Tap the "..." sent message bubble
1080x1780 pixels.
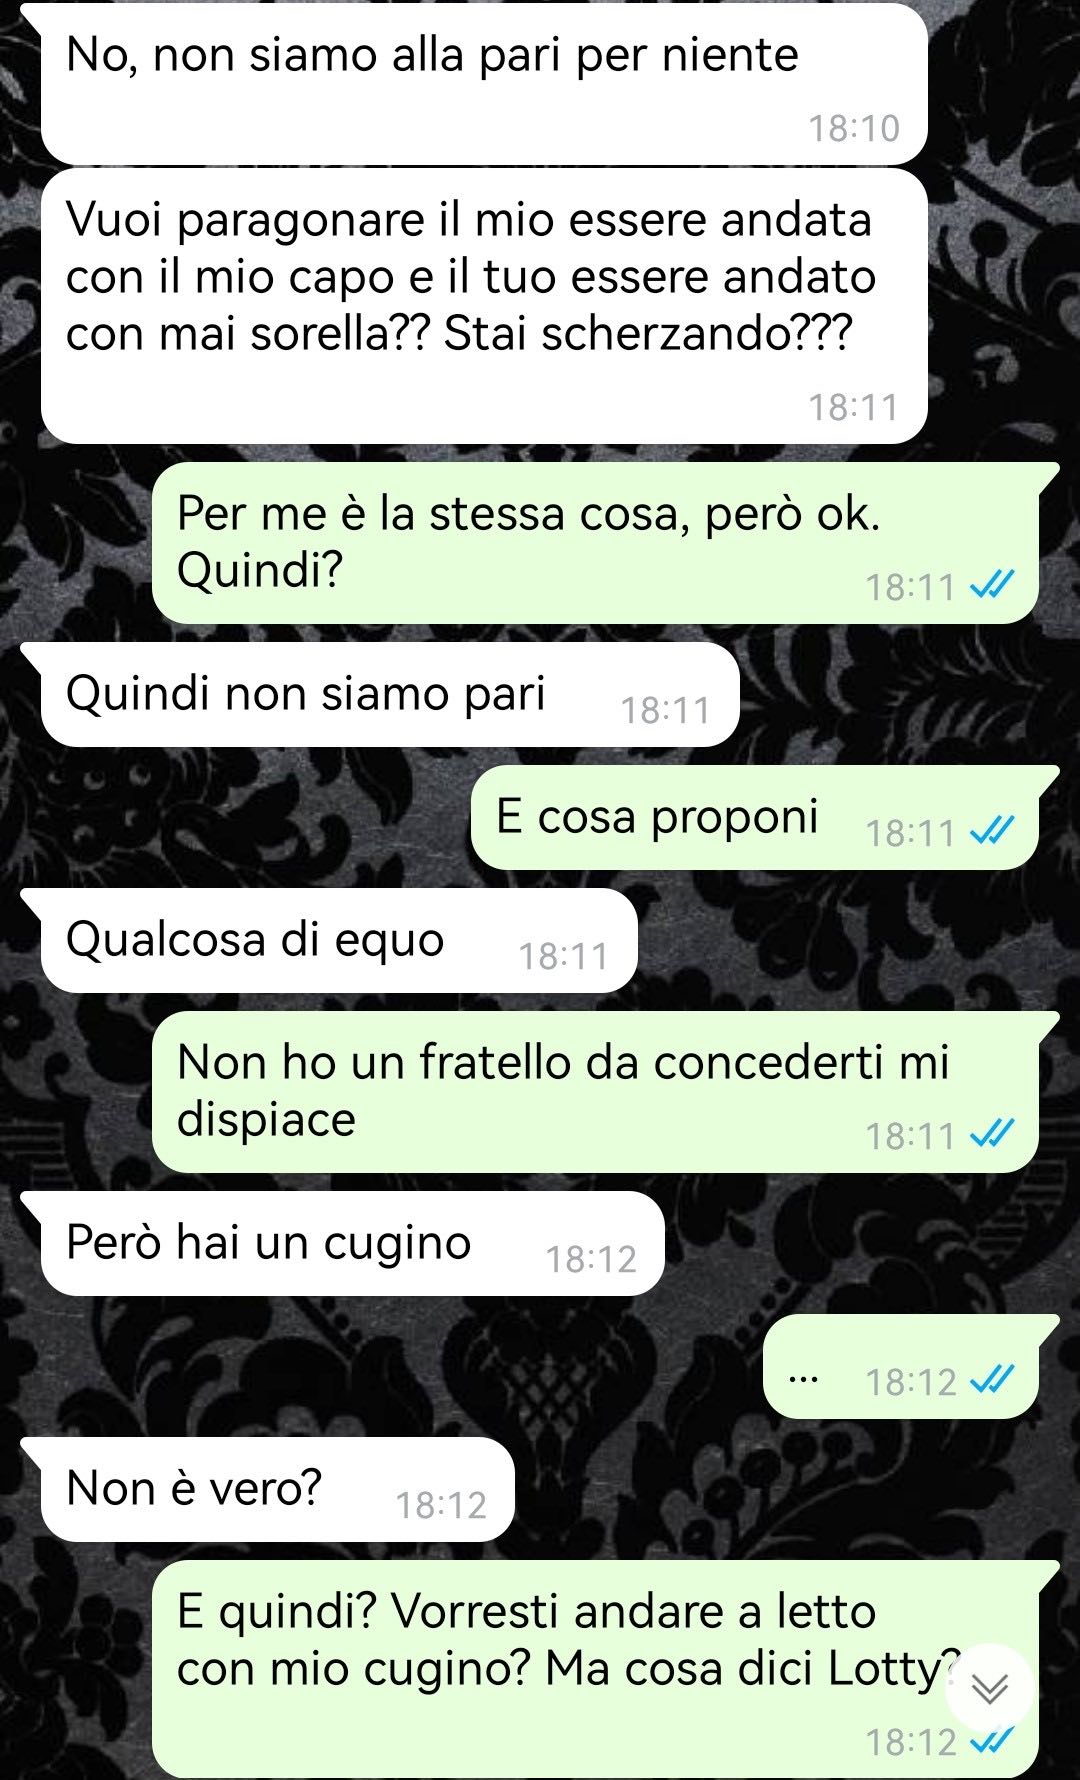tap(900, 1367)
